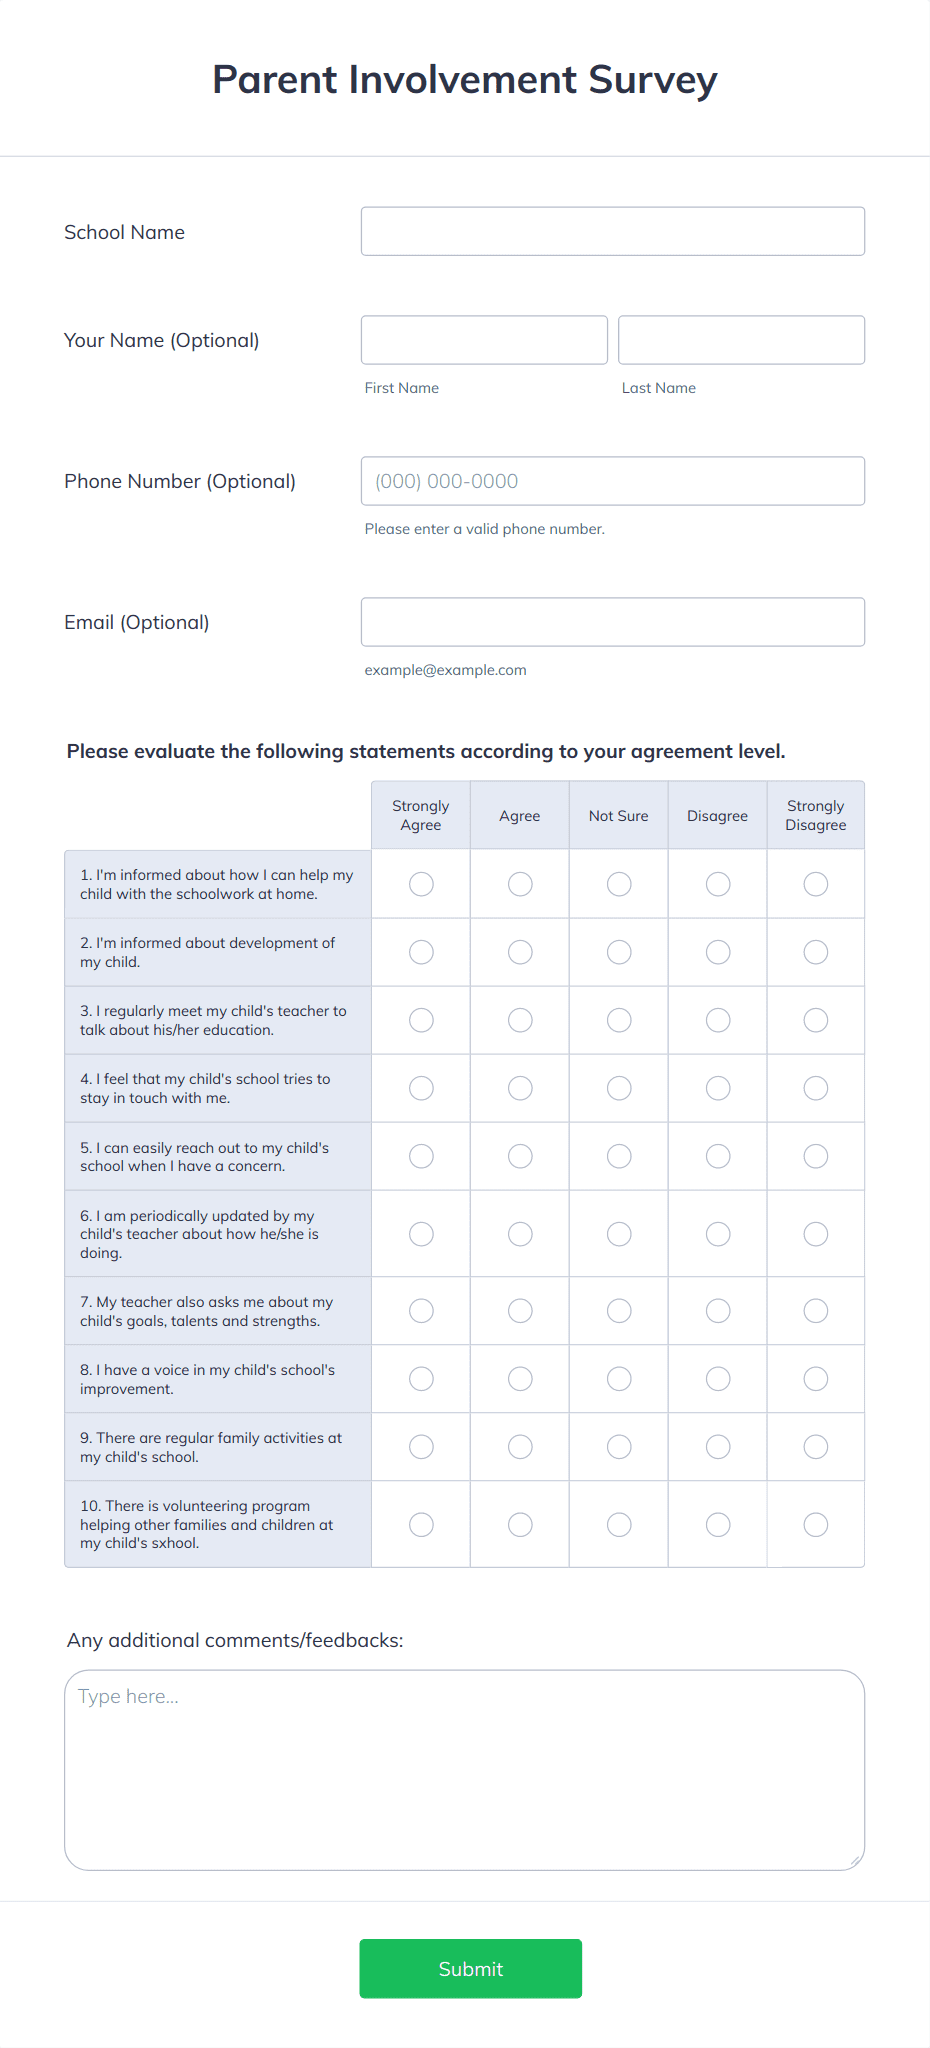Mark Strongly Agree for question 7
The height and width of the screenshot is (2048, 930).
click(420, 1310)
